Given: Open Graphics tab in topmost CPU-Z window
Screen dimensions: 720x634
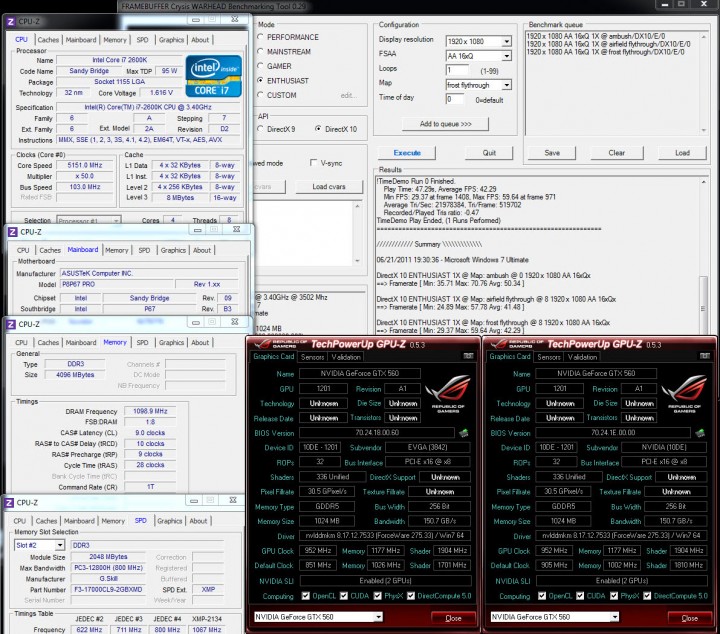Looking at the screenshot, I should click(x=171, y=40).
